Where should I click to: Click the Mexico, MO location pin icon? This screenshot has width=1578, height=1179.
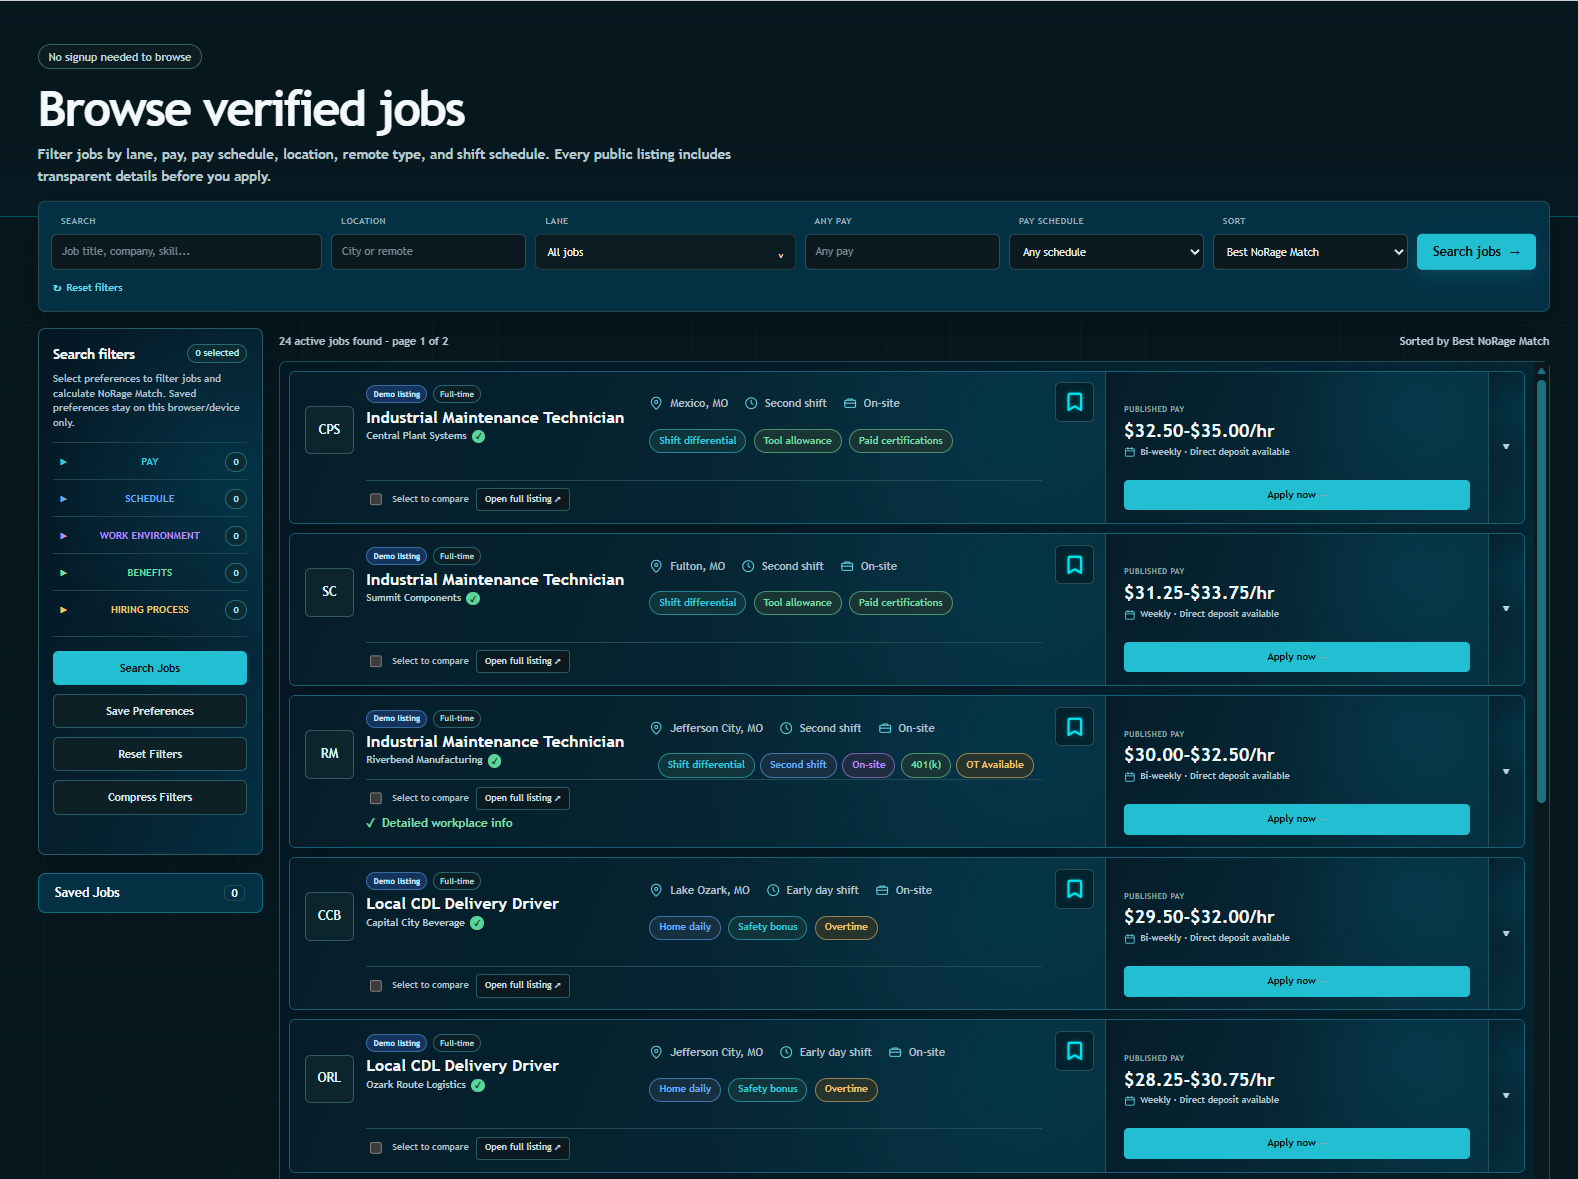656,403
